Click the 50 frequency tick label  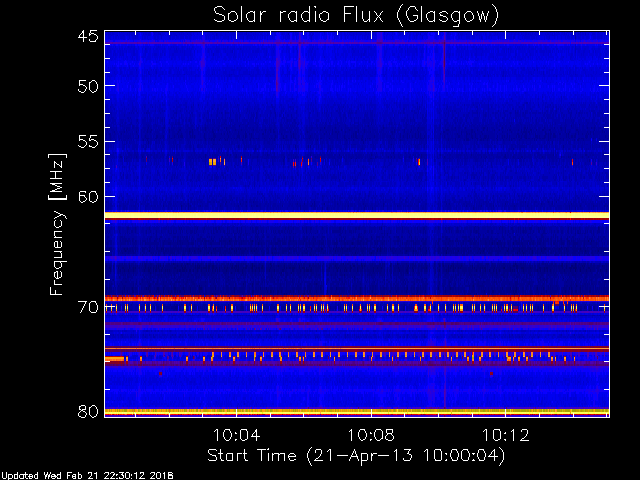click(x=88, y=86)
